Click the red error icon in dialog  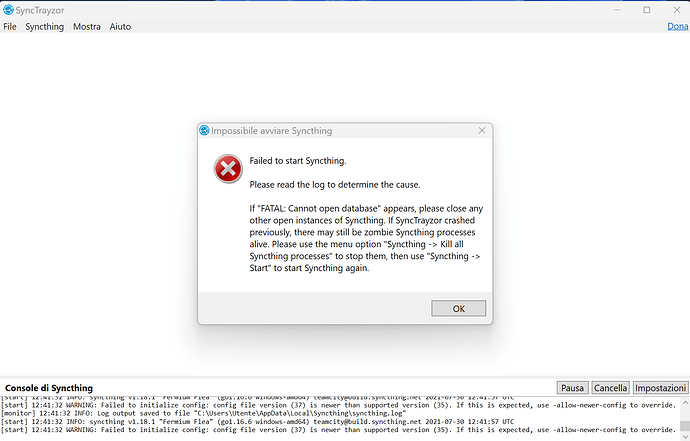228,169
